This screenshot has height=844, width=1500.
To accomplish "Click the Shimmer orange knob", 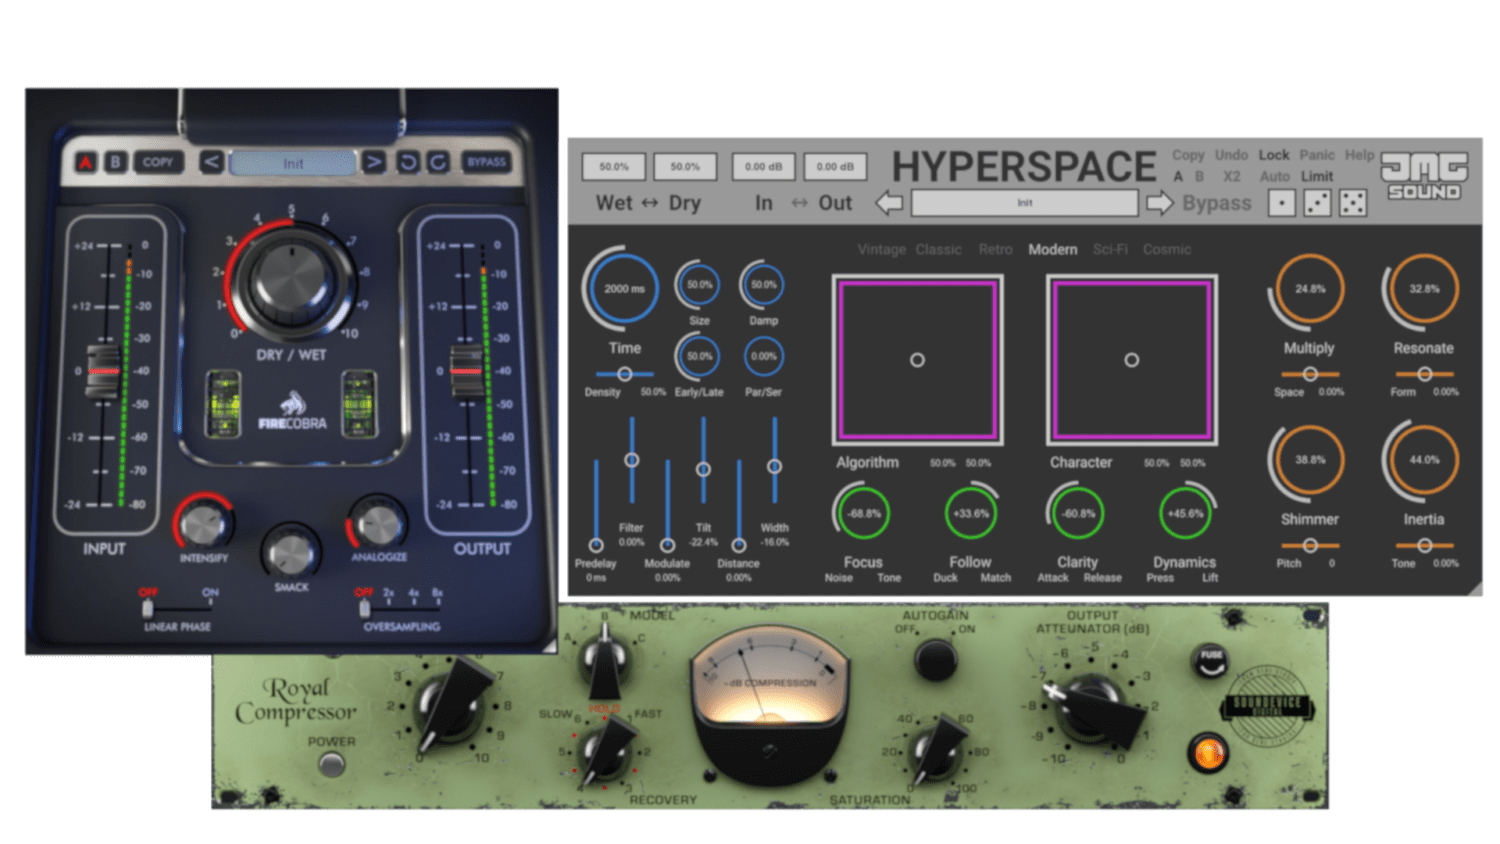I will (x=1310, y=460).
